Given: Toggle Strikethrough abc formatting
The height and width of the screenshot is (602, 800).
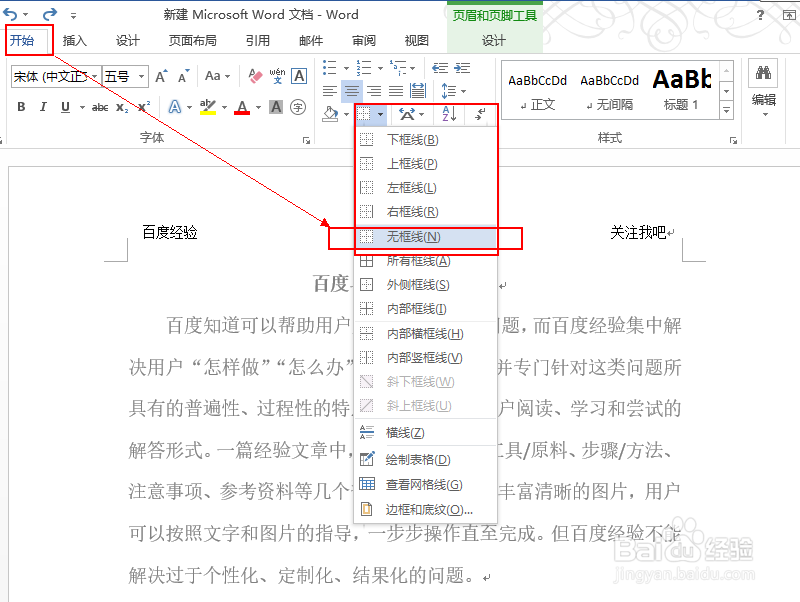Looking at the screenshot, I should tap(100, 107).
